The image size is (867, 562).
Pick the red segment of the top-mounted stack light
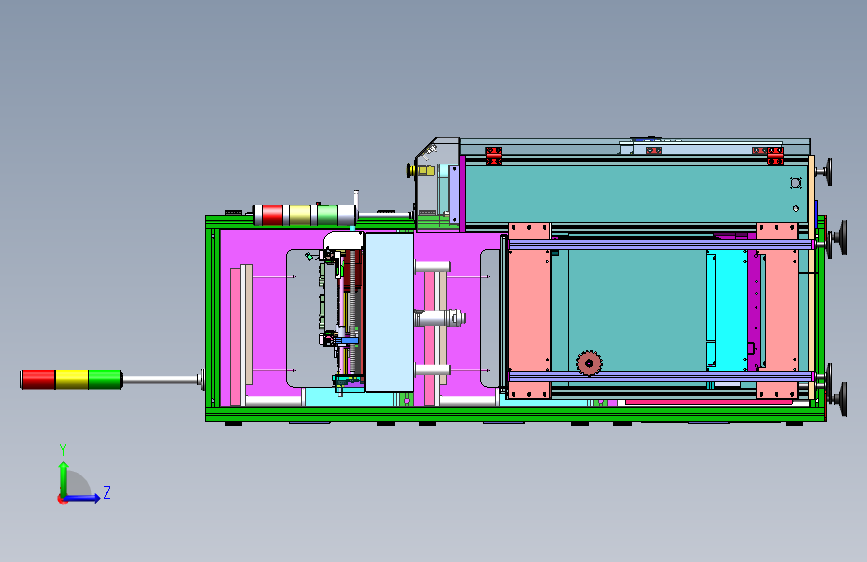click(272, 215)
